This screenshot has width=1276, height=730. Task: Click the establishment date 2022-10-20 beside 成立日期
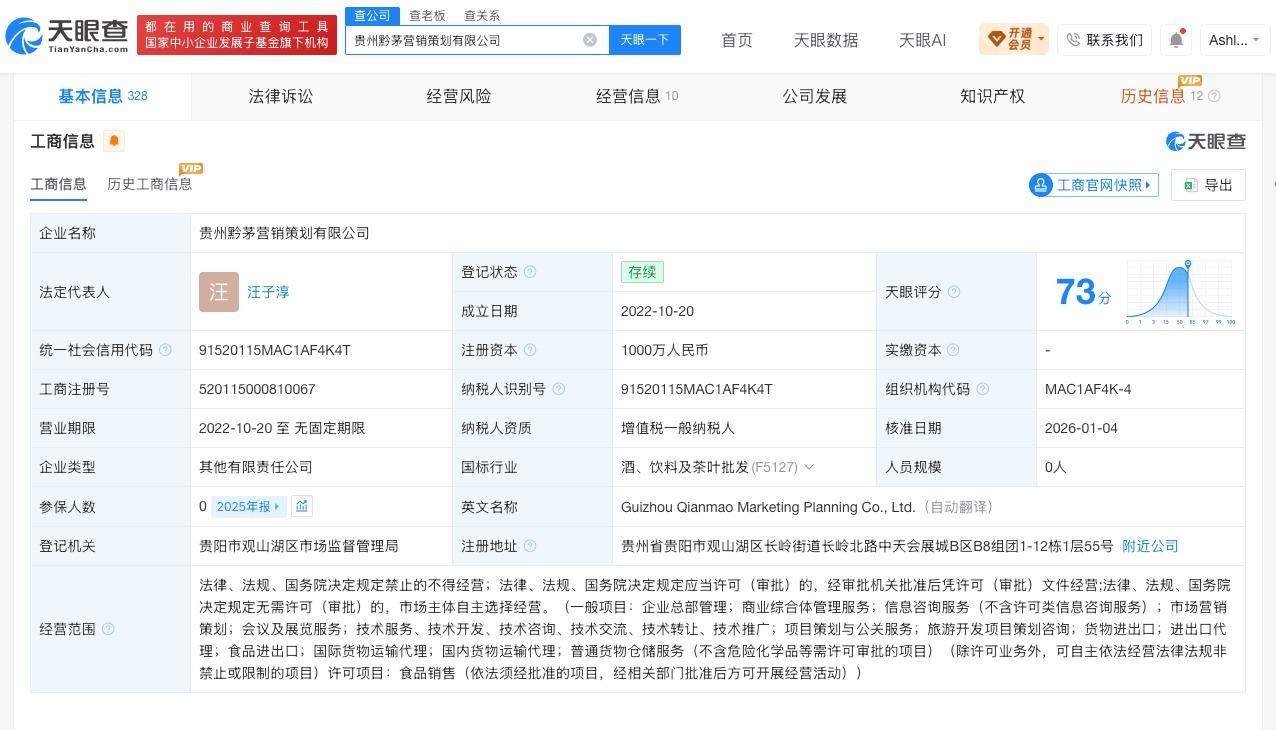pyautogui.click(x=657, y=311)
